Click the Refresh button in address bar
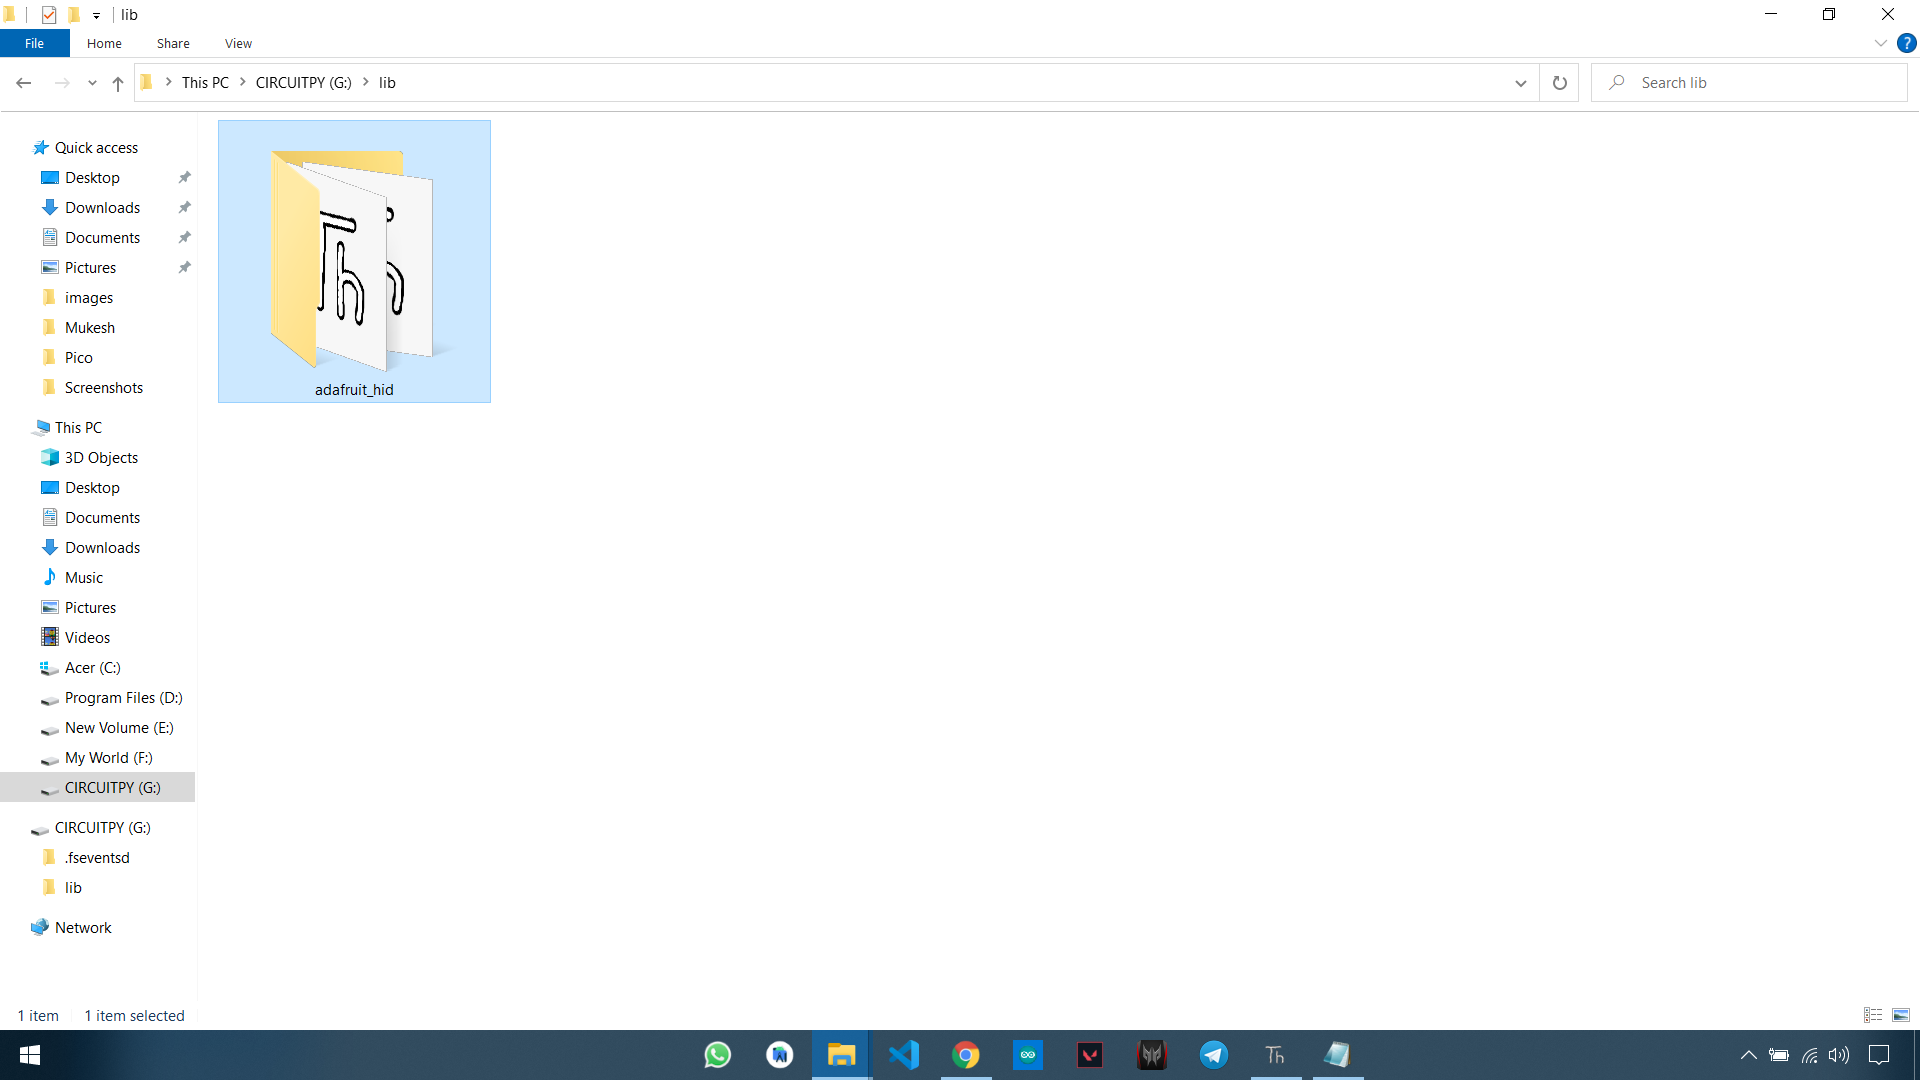 tap(1559, 83)
